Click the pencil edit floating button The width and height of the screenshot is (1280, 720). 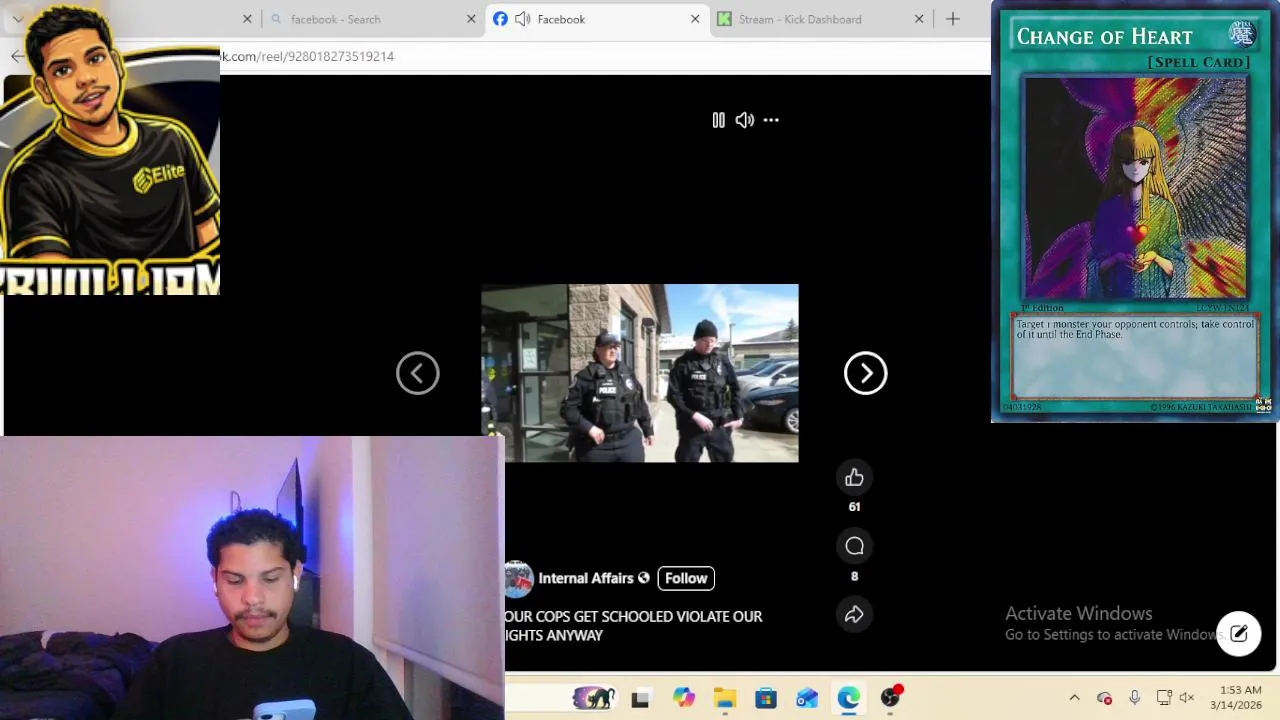1239,634
